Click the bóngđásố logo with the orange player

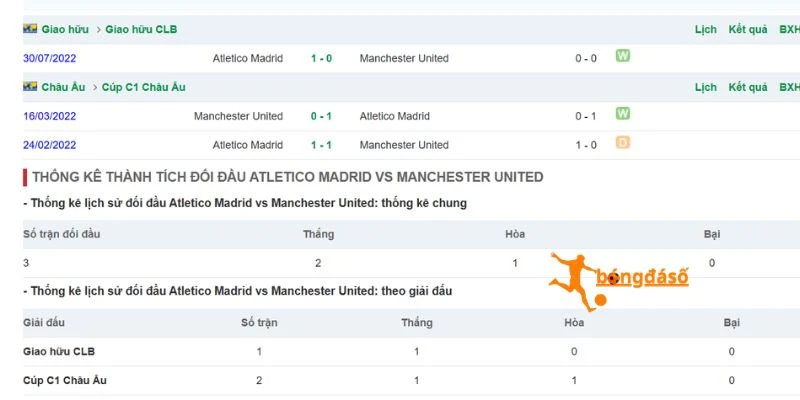tap(618, 281)
